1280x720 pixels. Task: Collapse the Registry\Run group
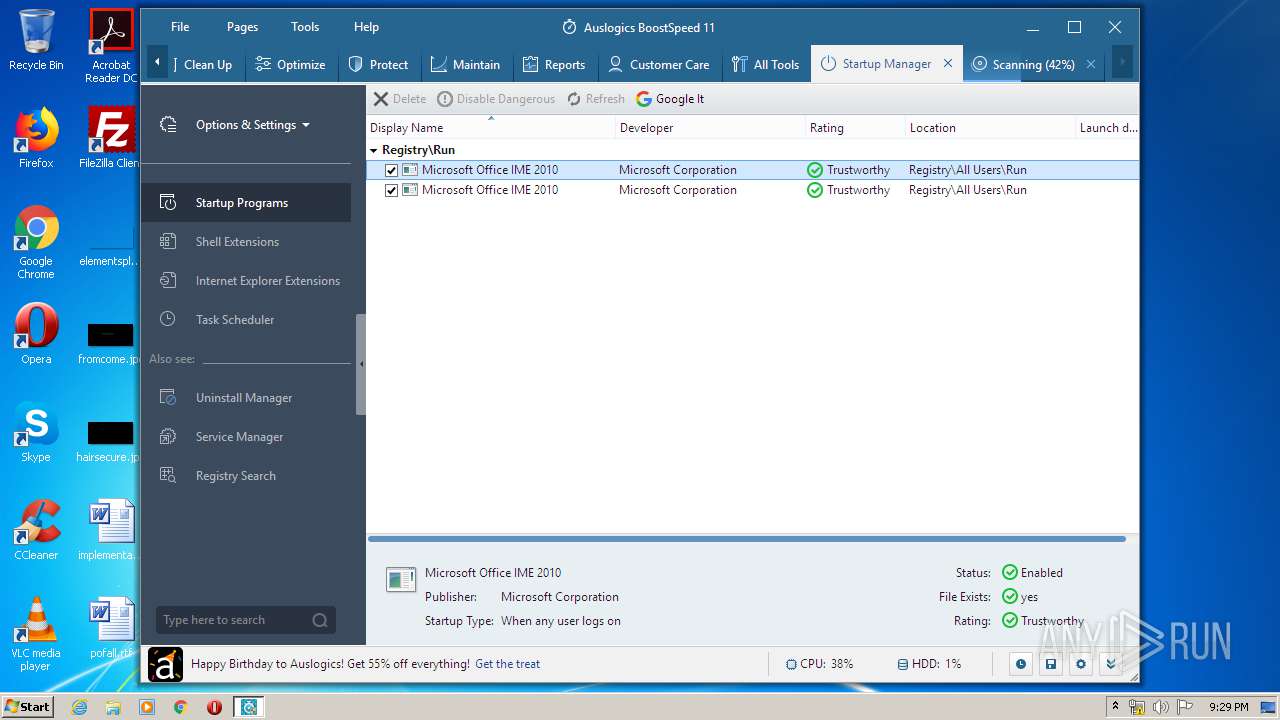[x=374, y=150]
